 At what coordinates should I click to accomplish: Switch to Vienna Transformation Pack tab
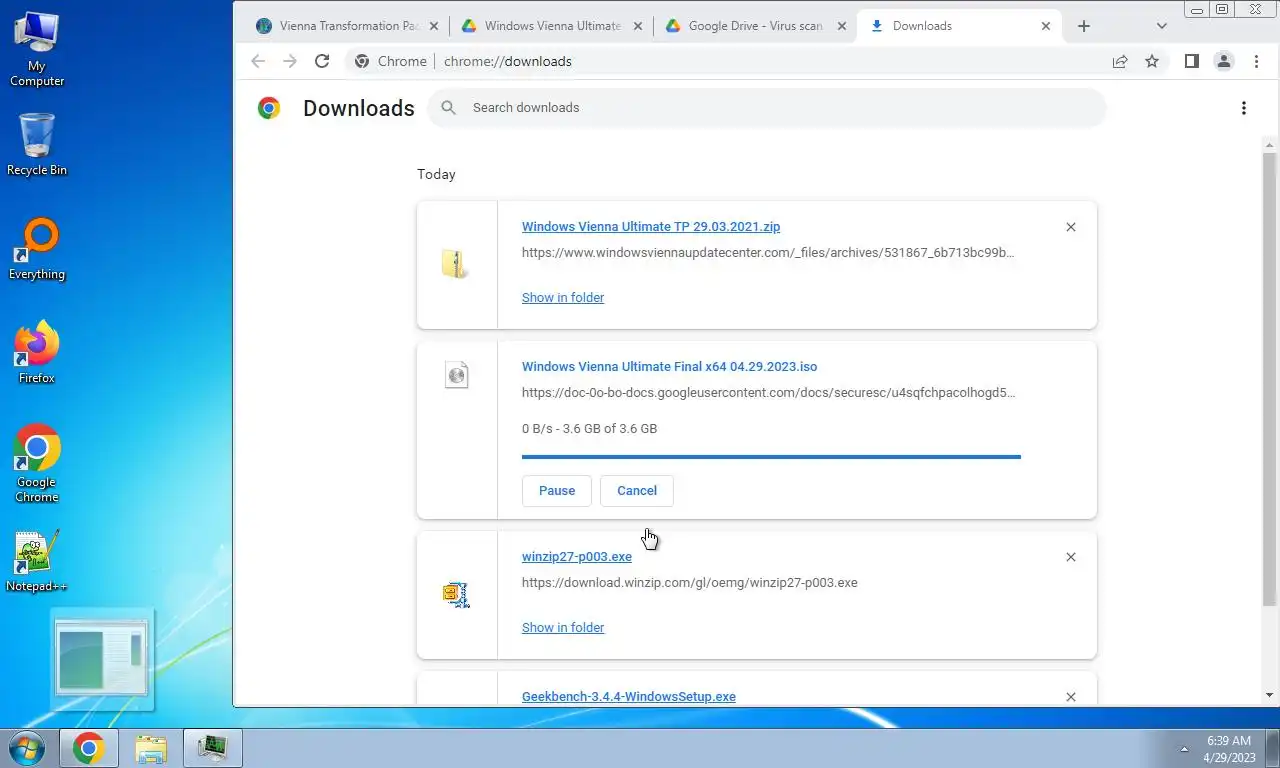click(x=349, y=26)
